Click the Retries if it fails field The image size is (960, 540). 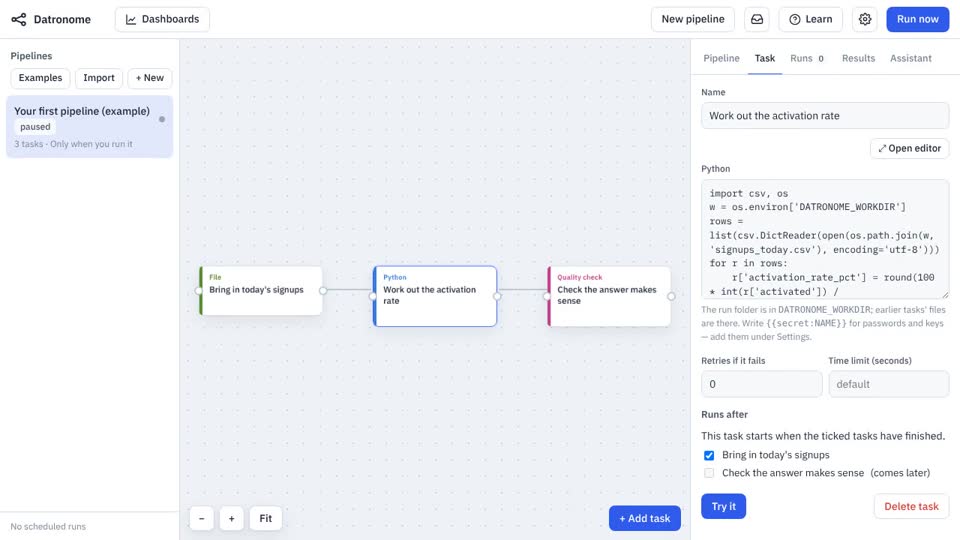(x=761, y=384)
